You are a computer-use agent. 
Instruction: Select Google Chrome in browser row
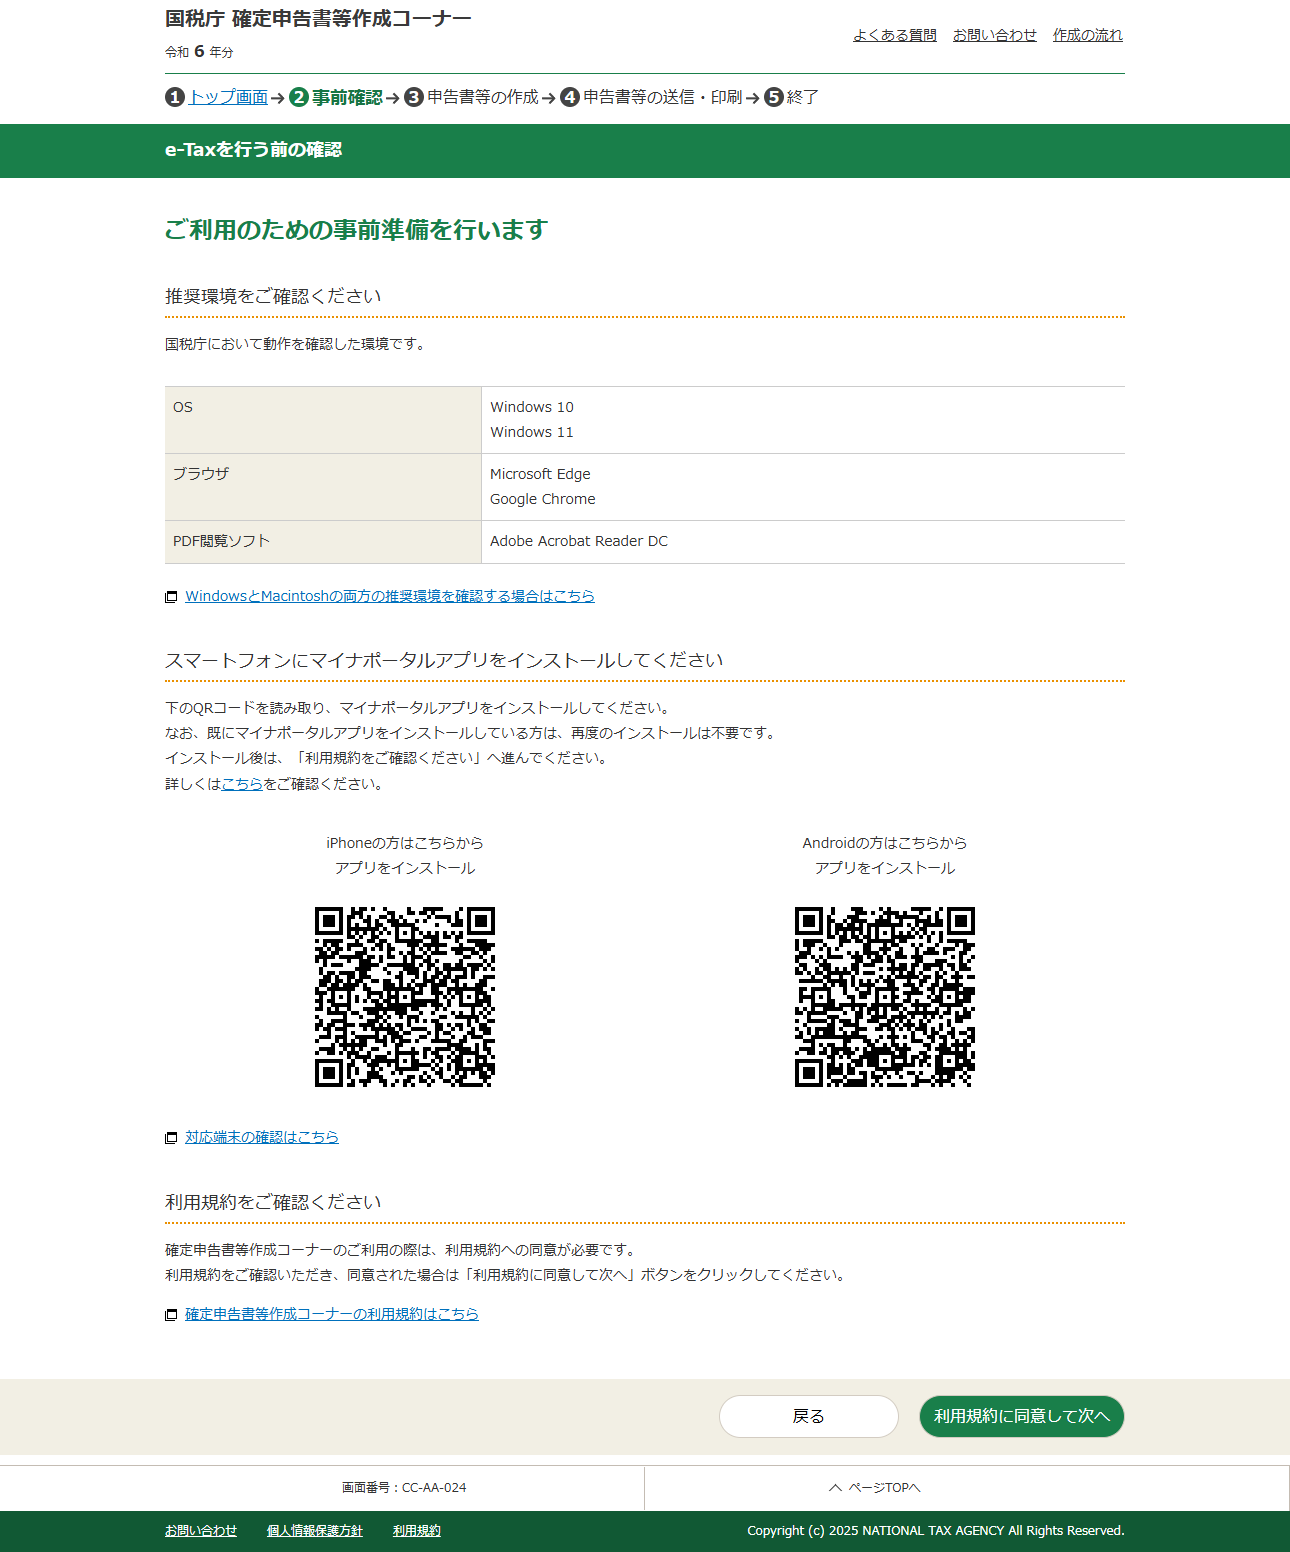coord(543,499)
